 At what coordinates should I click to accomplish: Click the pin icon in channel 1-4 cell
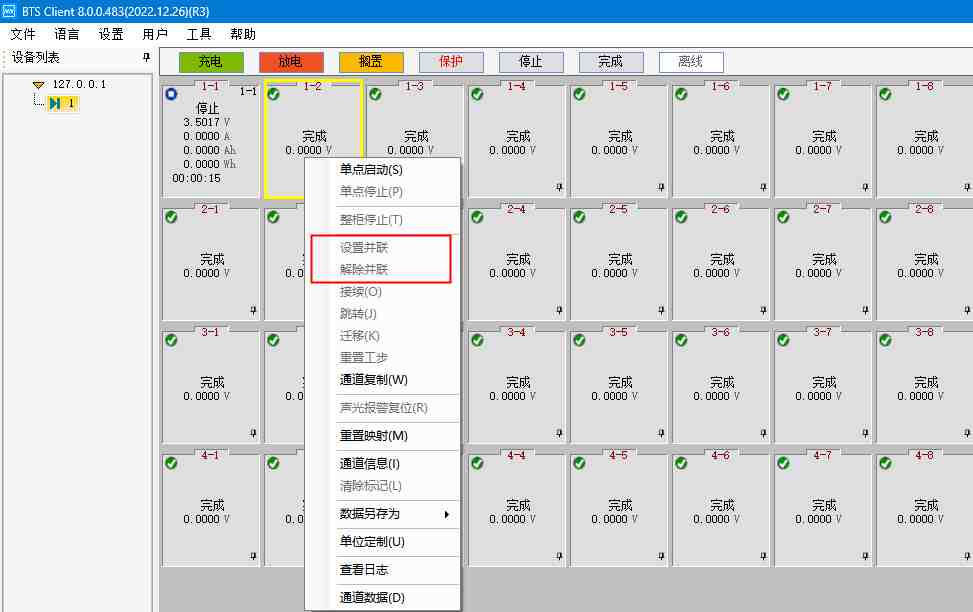coord(559,187)
